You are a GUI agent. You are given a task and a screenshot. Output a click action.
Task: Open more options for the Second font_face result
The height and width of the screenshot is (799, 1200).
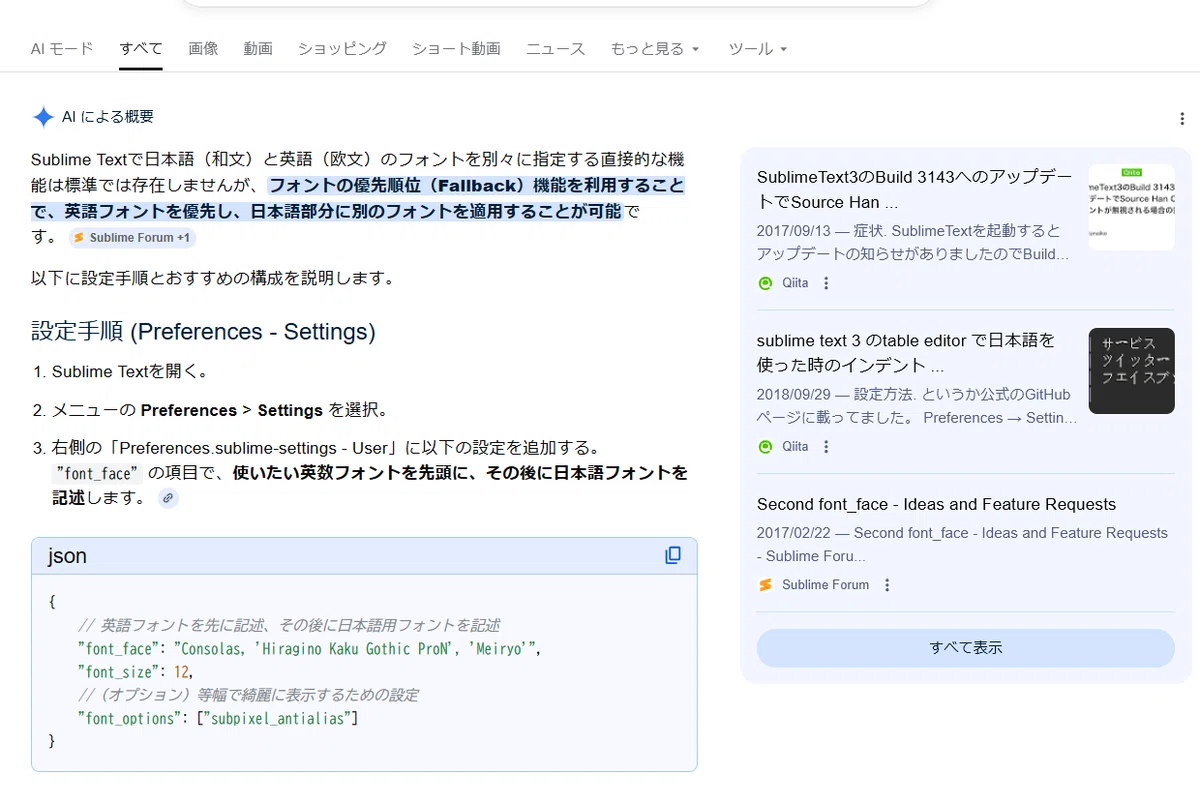coord(886,585)
